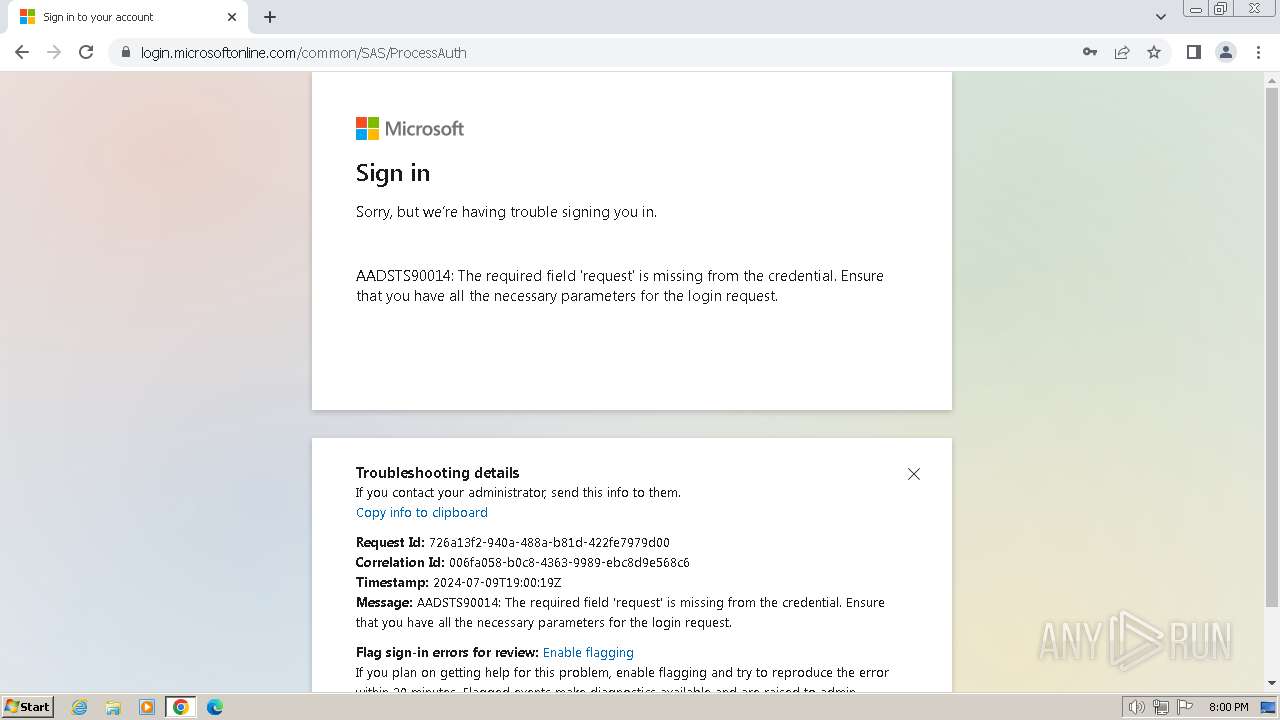This screenshot has width=1280, height=720.
Task: Open the Chrome profile menu
Action: (1226, 52)
